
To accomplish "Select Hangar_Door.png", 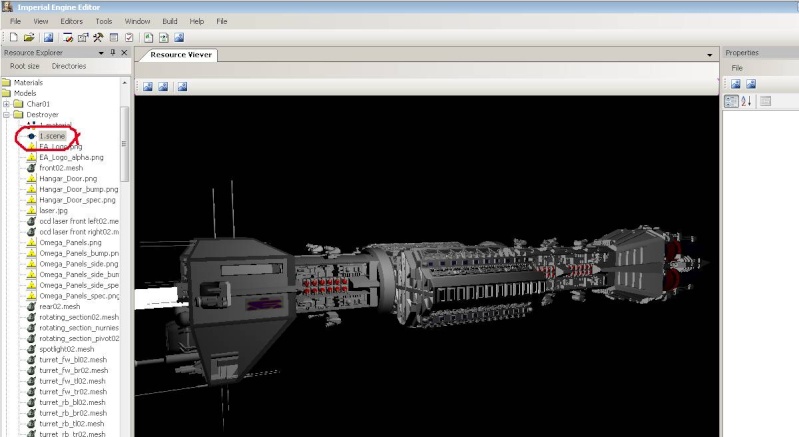I will point(68,179).
